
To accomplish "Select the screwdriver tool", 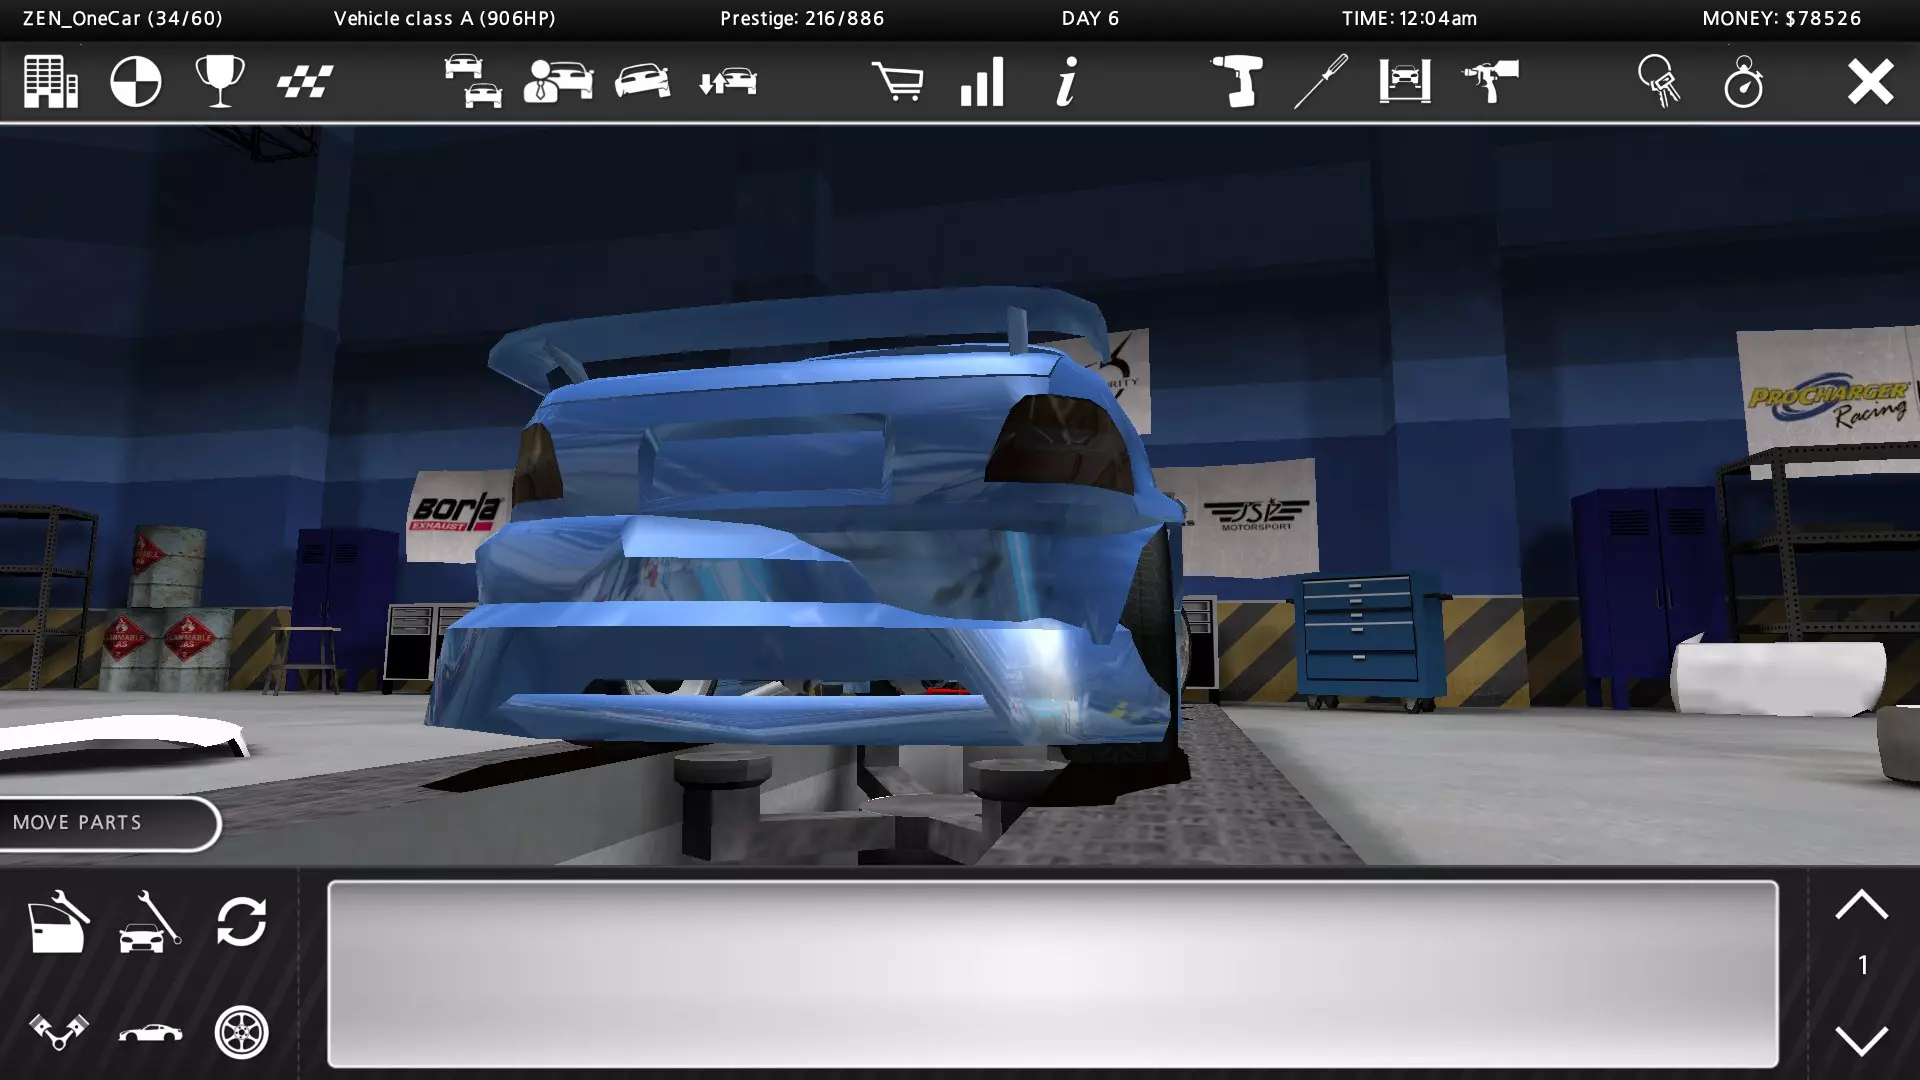I will click(1320, 81).
